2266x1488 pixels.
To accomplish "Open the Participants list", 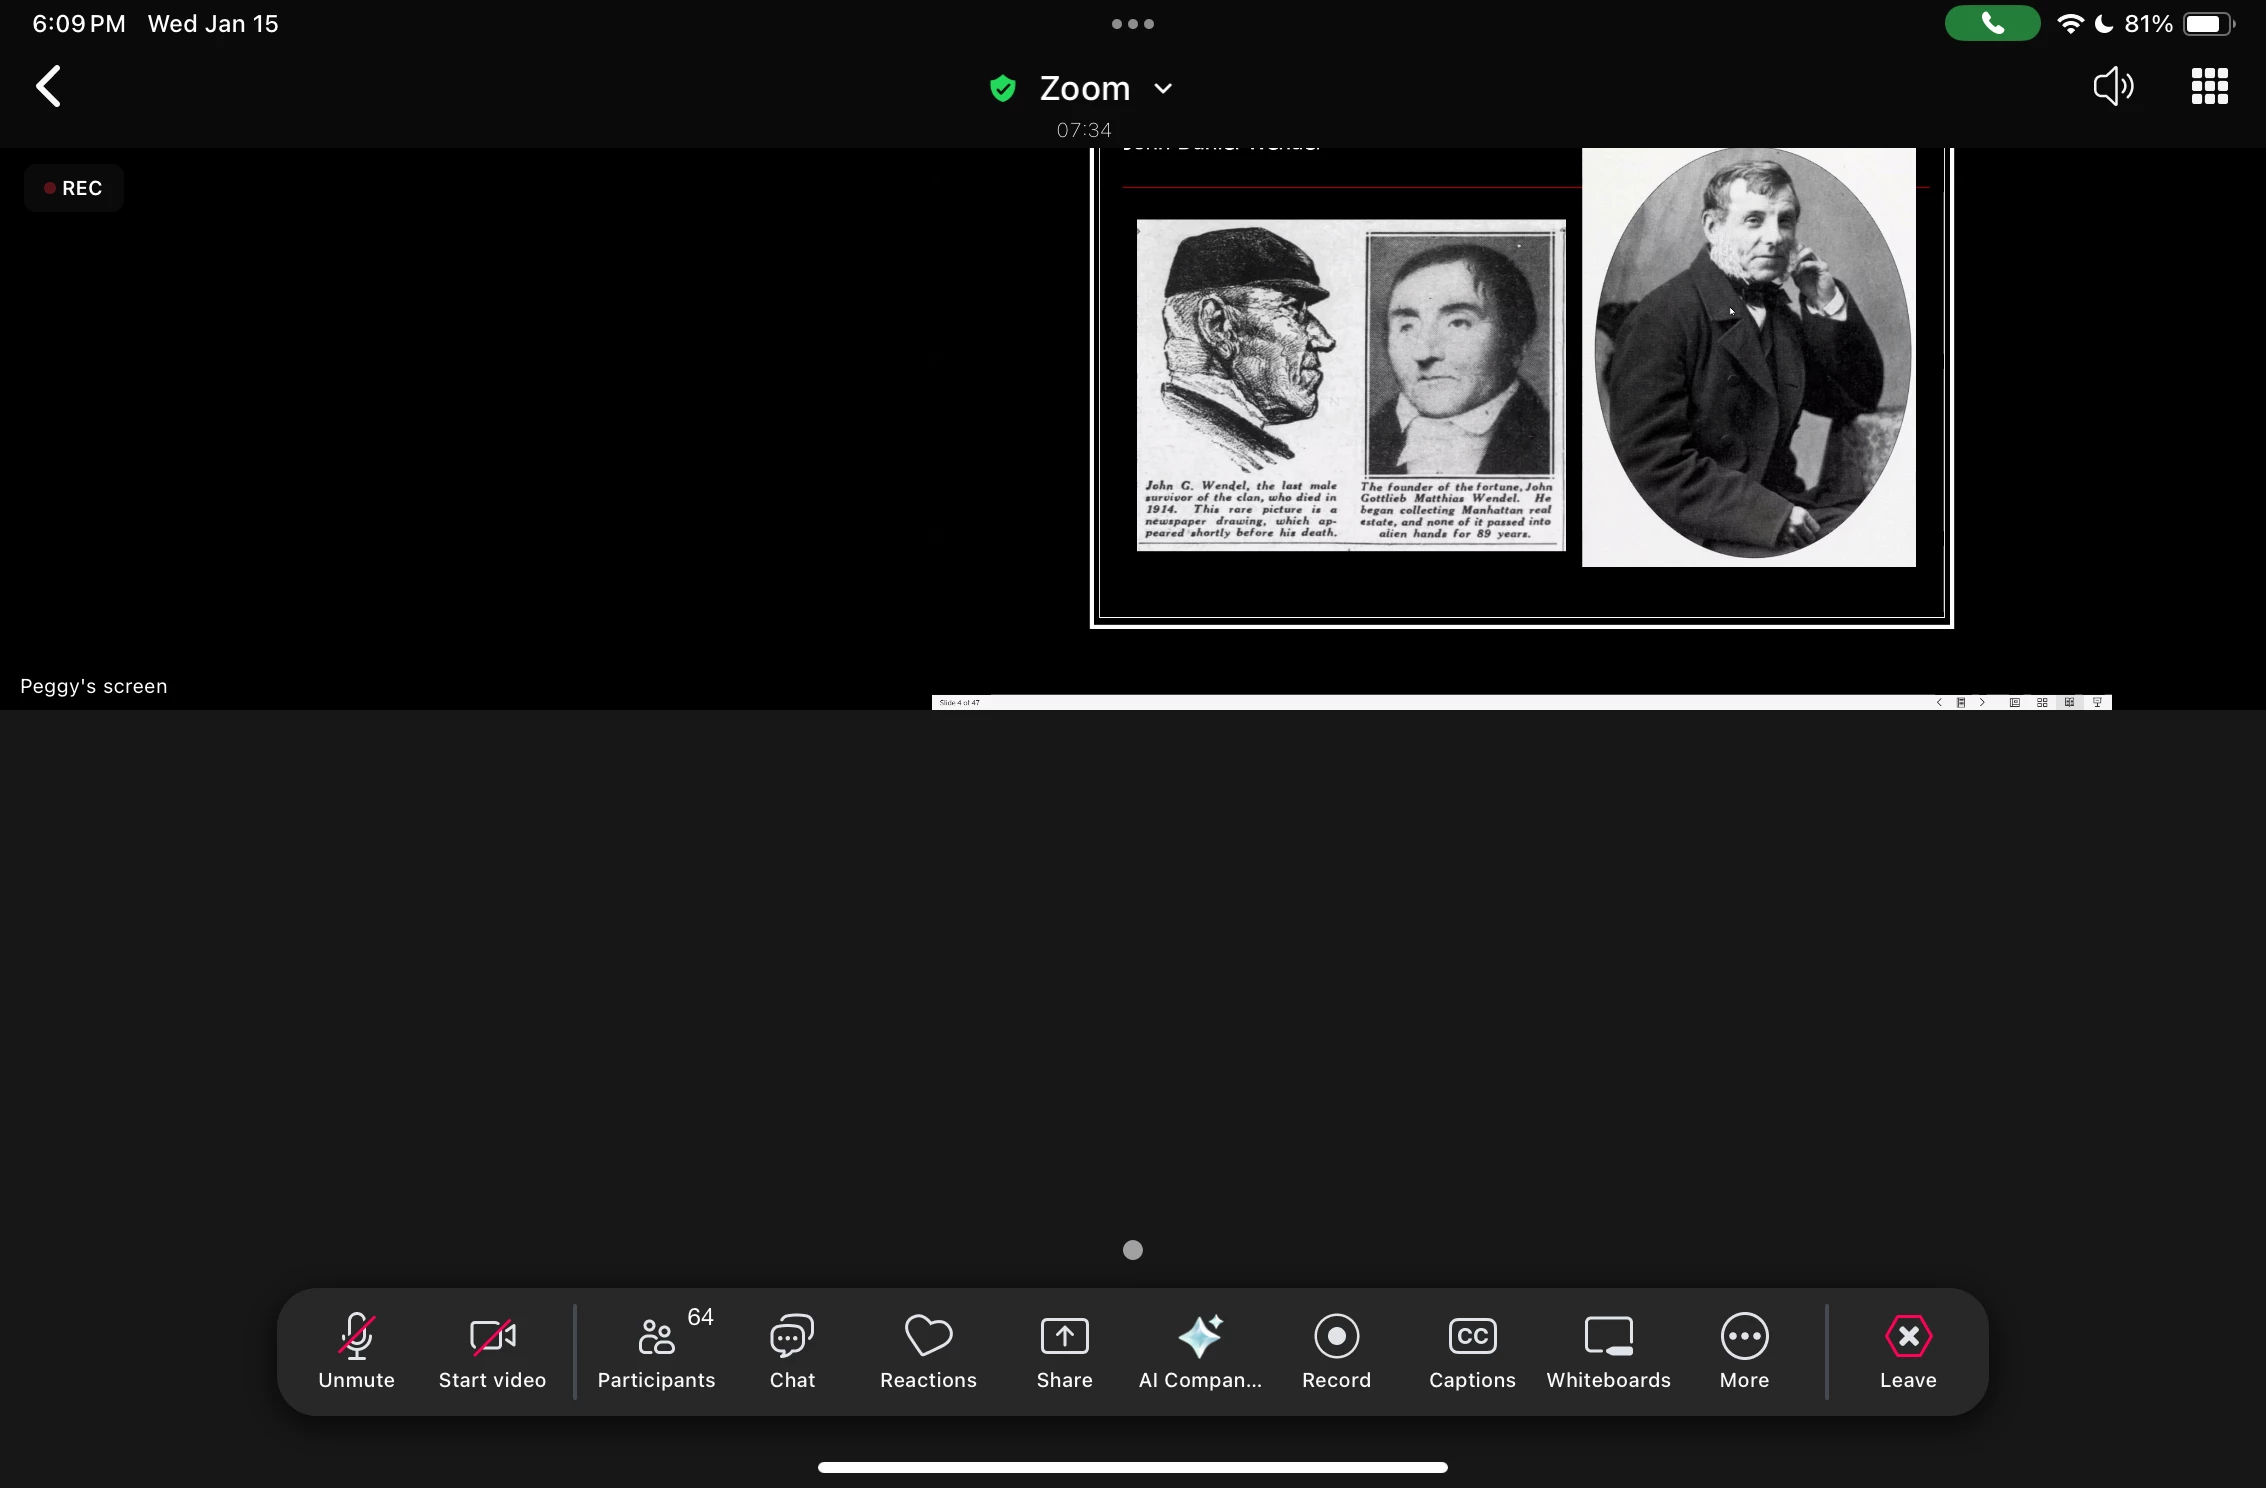I will (656, 1350).
